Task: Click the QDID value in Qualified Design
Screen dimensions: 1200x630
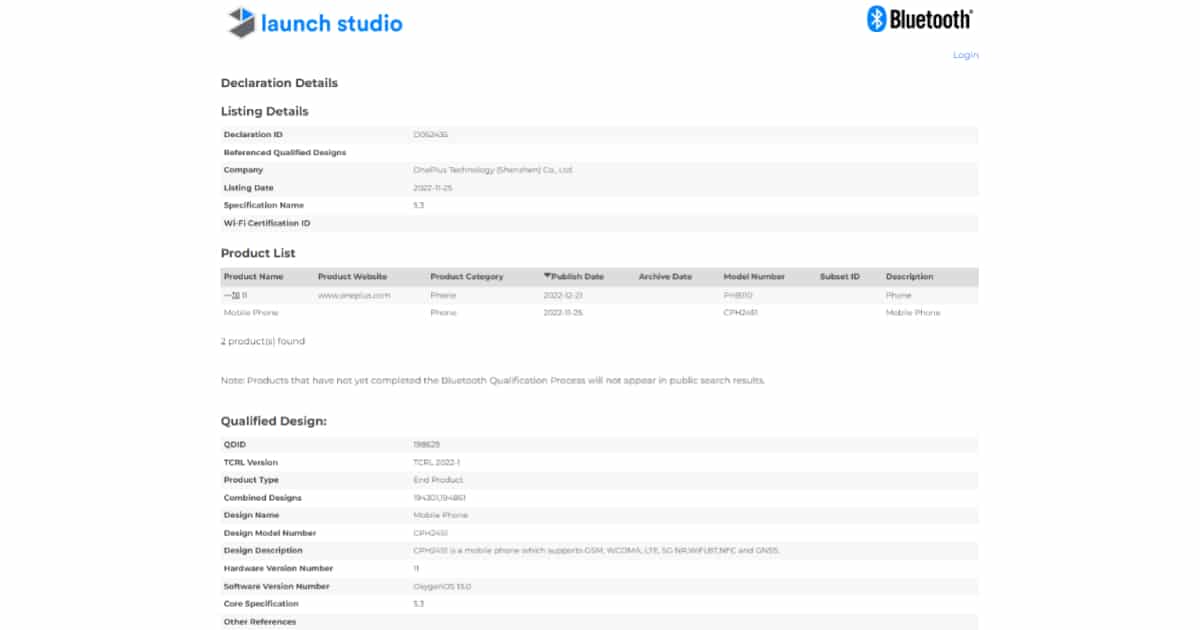Action: (427, 443)
